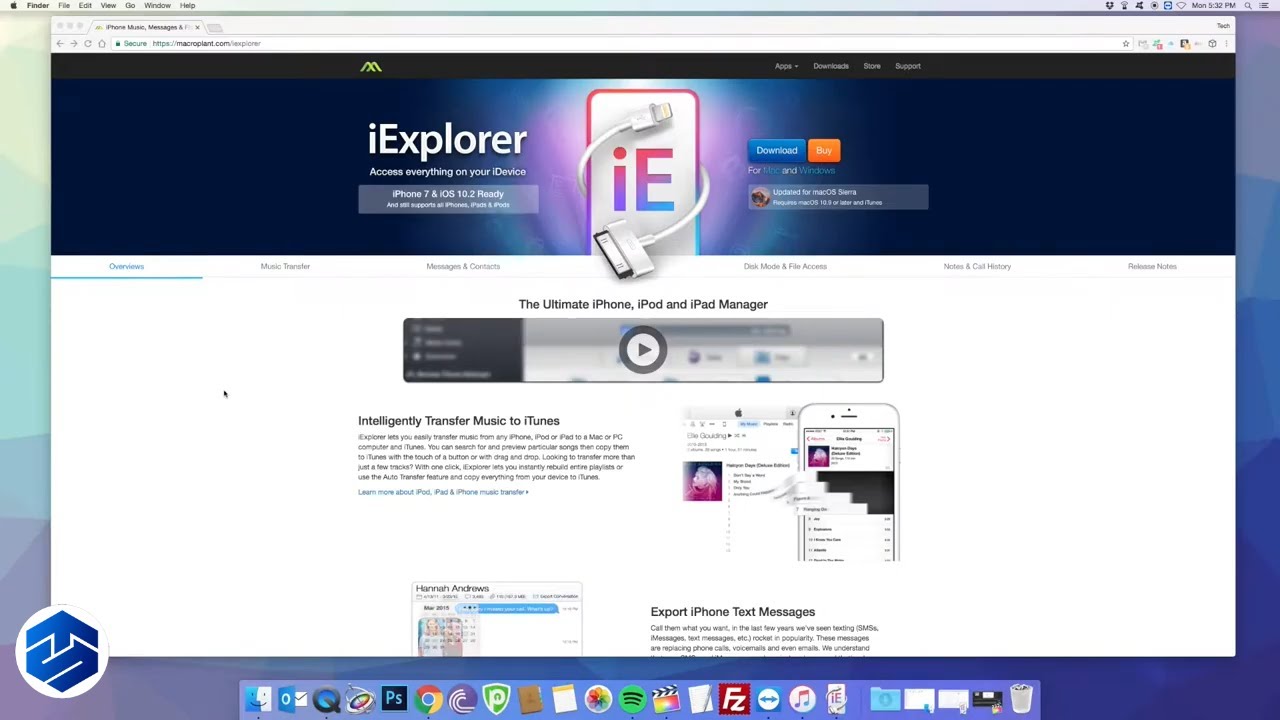1280x720 pixels.
Task: Open Spotlight search magnifier in menu bar
Action: (x=1248, y=5)
